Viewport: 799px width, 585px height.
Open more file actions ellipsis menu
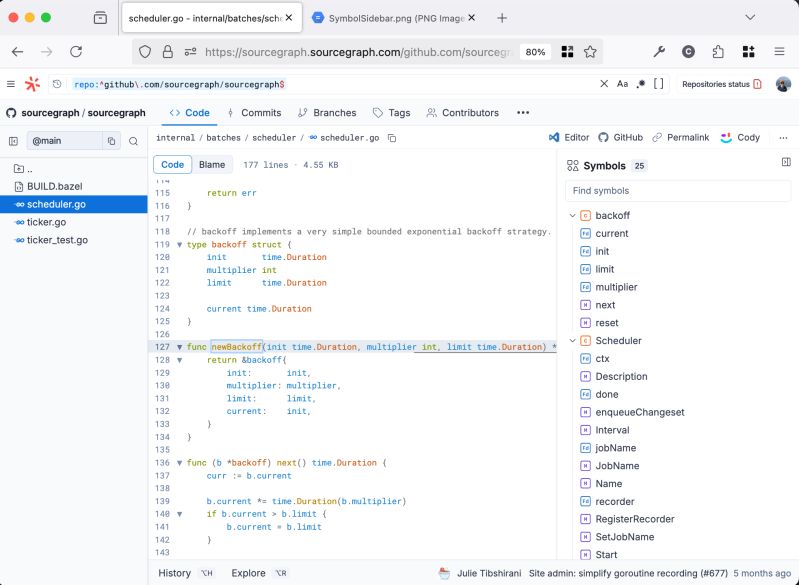[x=783, y=138]
